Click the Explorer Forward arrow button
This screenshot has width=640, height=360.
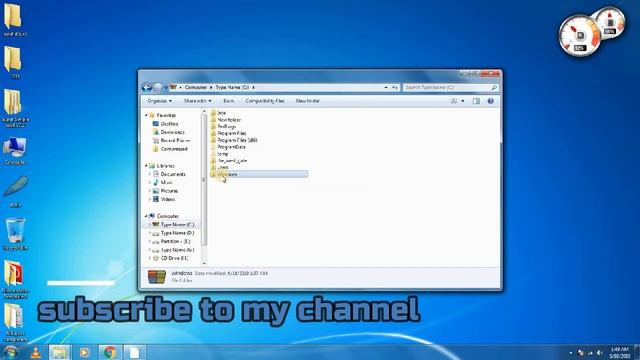pos(158,87)
